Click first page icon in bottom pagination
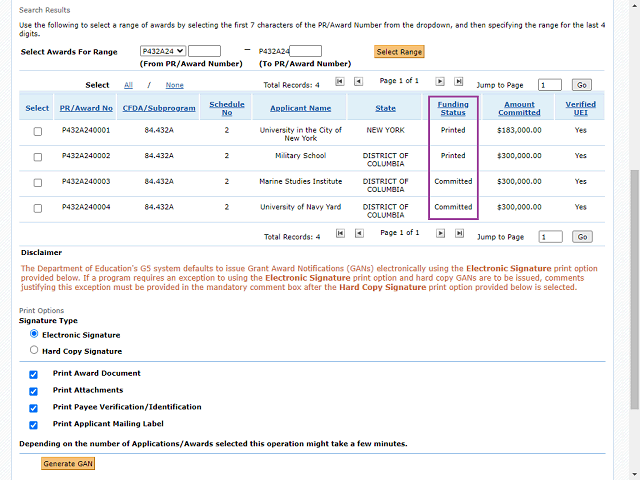The image size is (640, 480). pyautogui.click(x=340, y=233)
